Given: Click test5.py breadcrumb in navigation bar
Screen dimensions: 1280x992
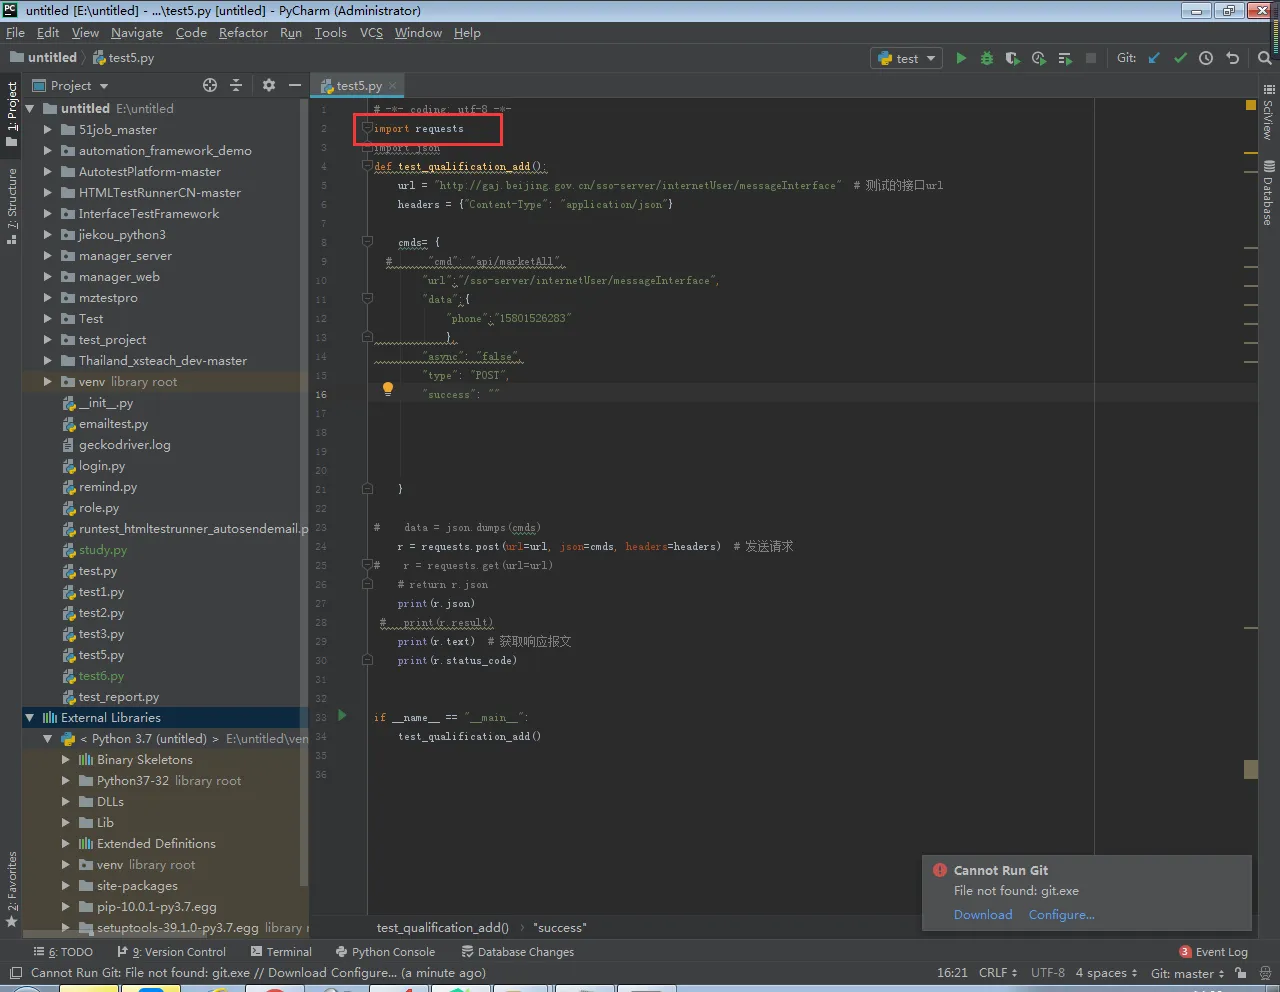Looking at the screenshot, I should click(x=123, y=58).
